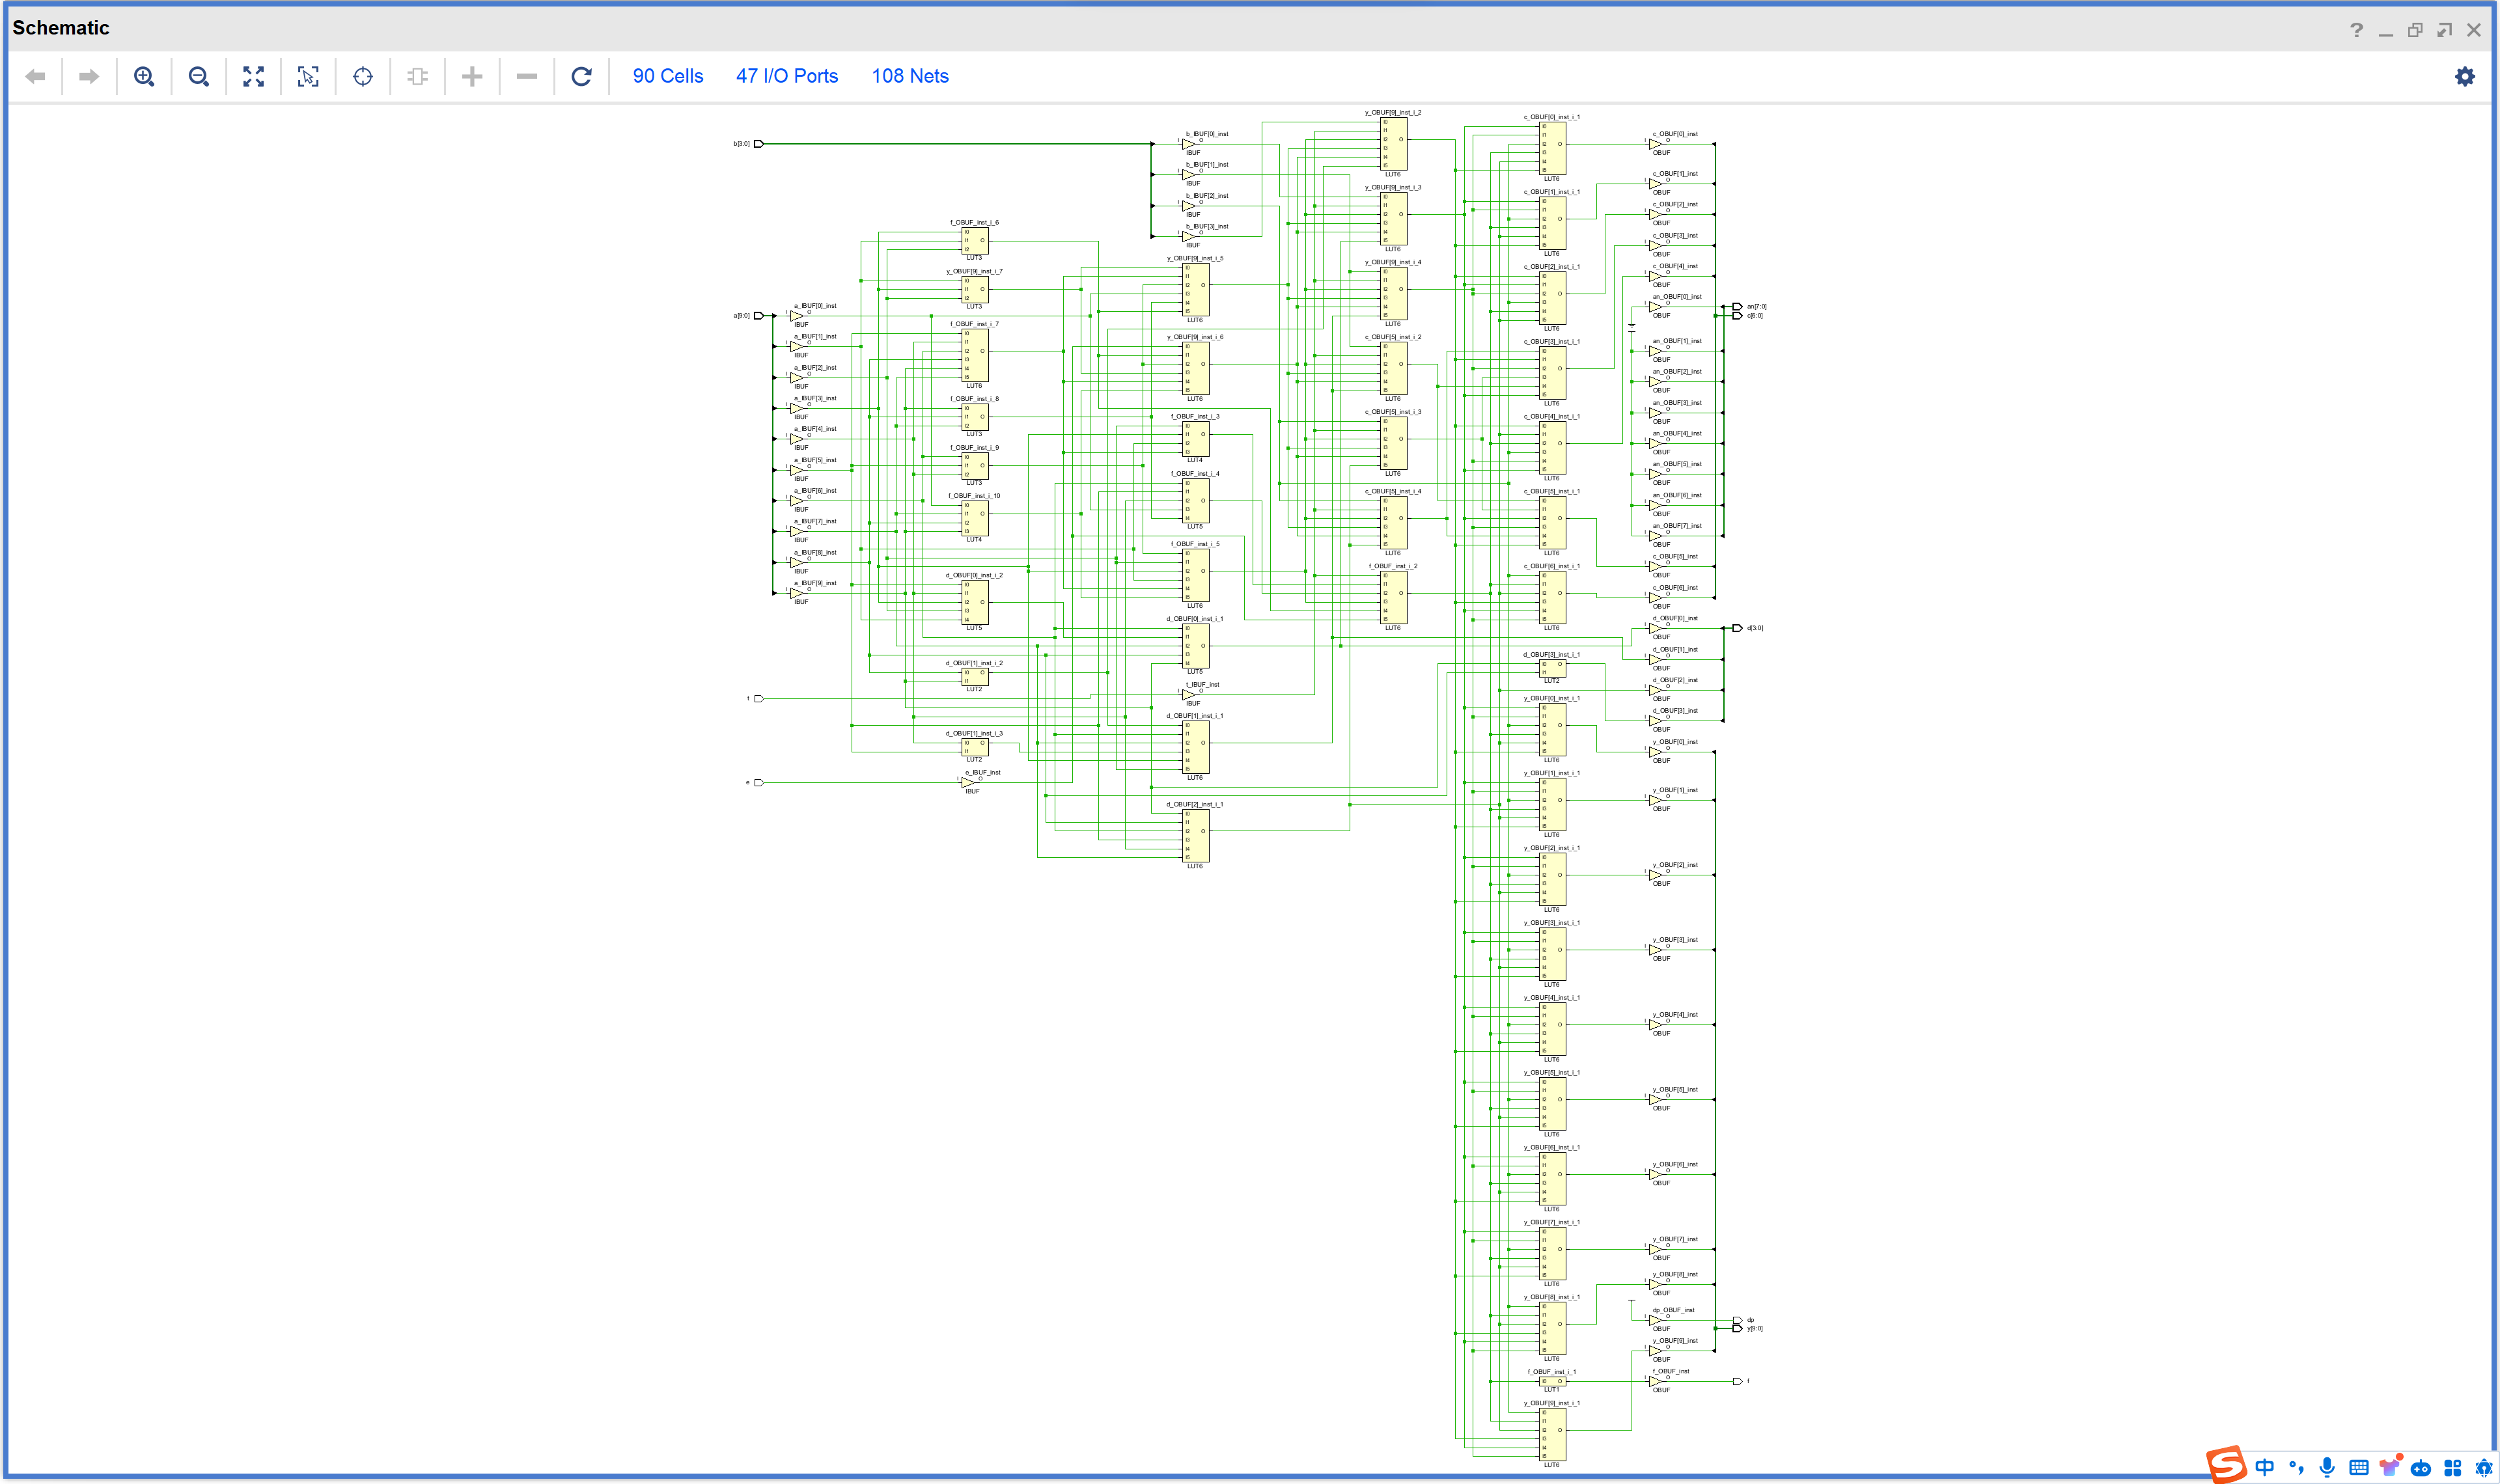2500x1484 pixels.
Task: Toggle Chinese punctuation mode
Action: [x=2297, y=1468]
